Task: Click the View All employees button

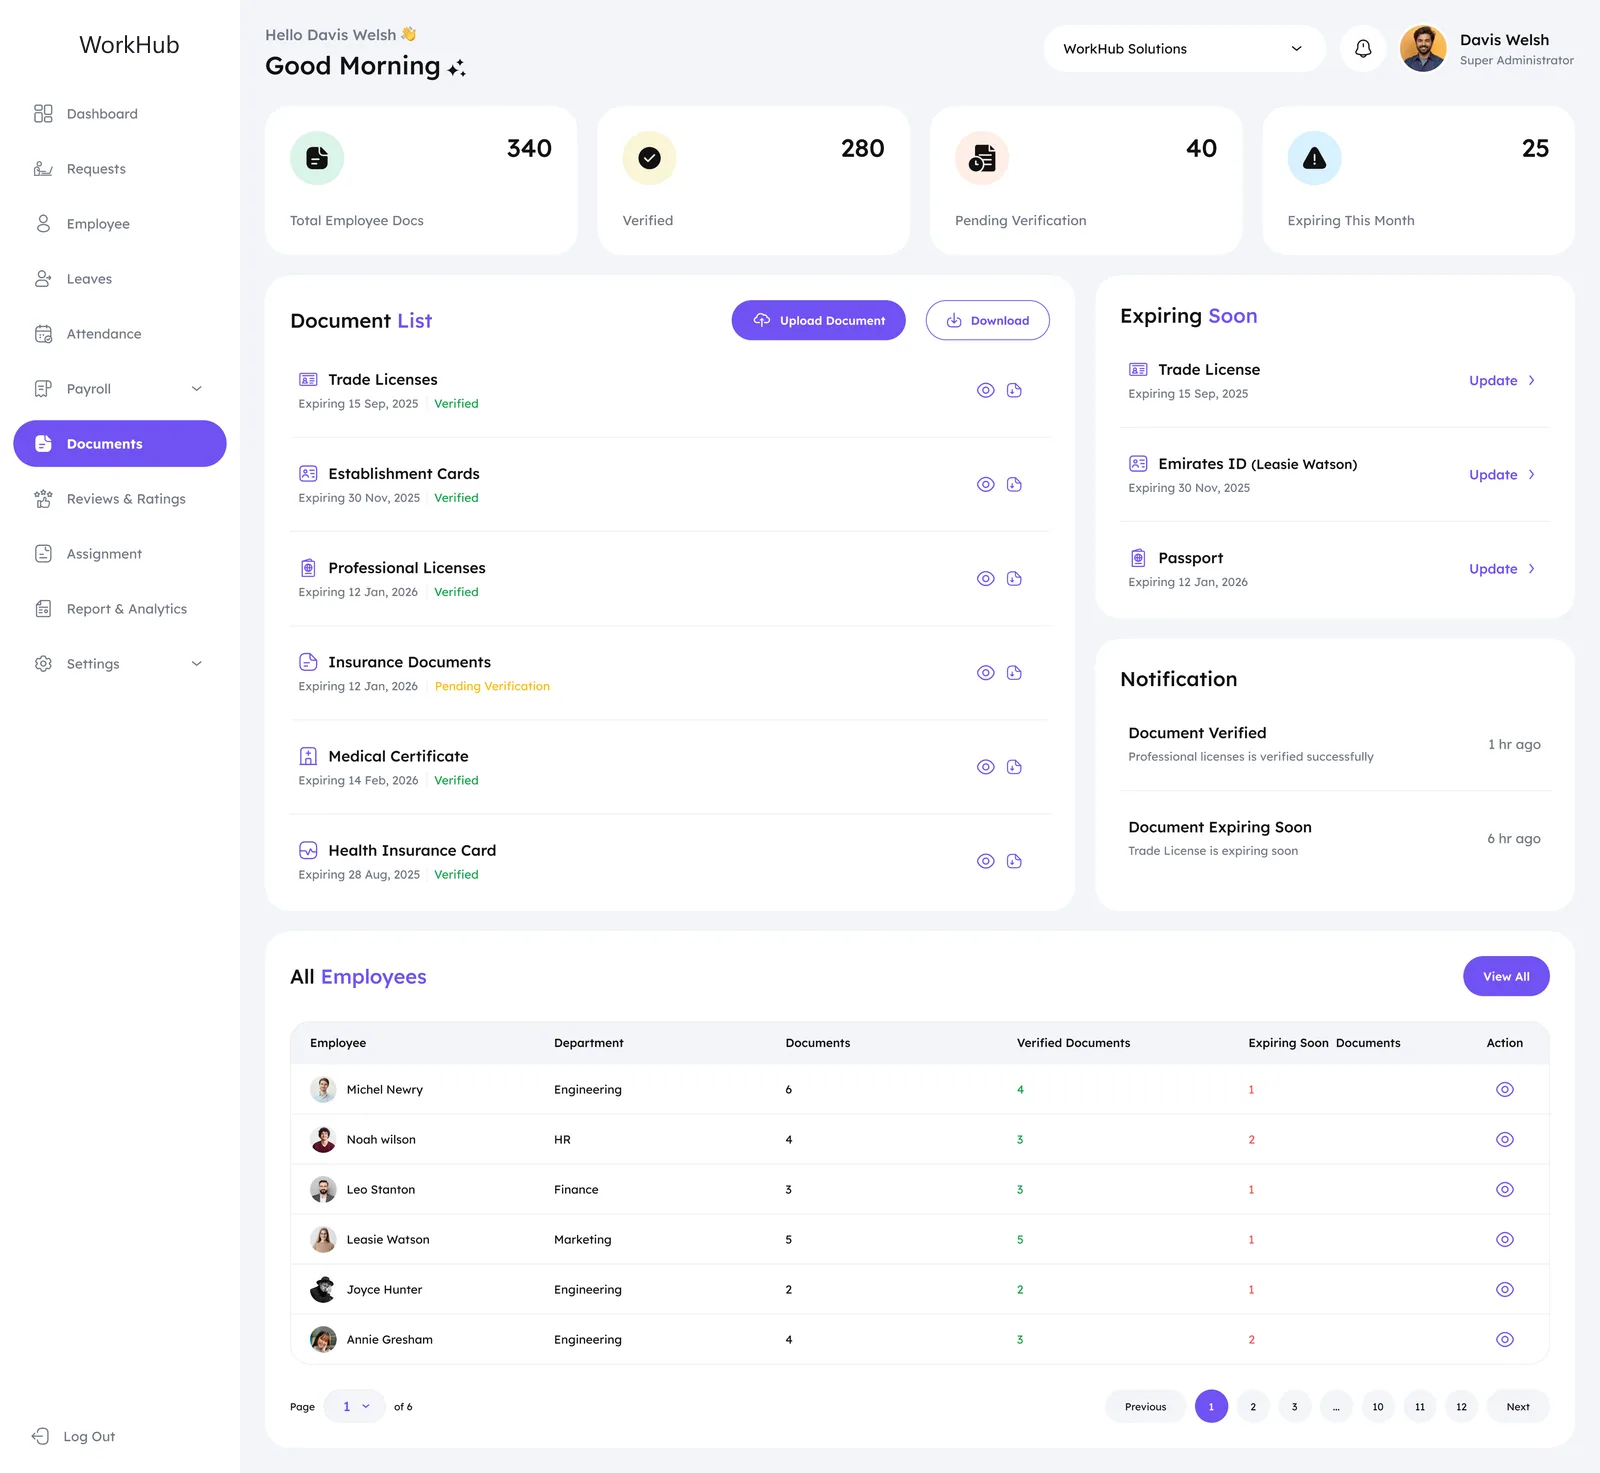Action: pos(1506,976)
